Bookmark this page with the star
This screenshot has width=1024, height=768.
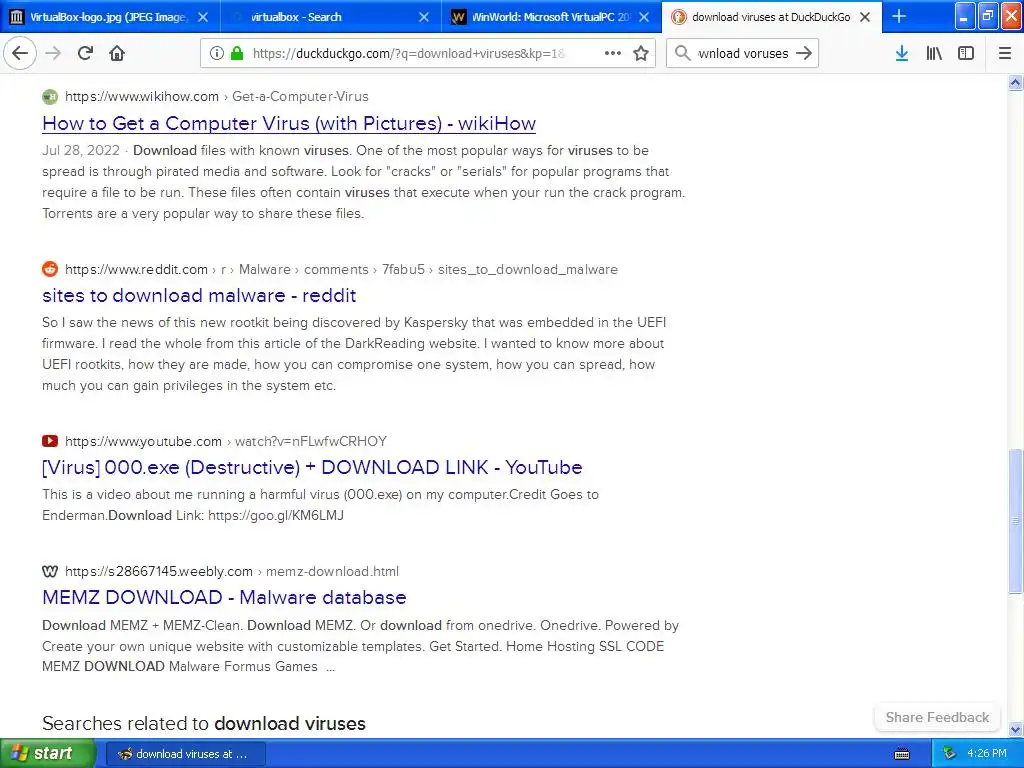click(641, 54)
